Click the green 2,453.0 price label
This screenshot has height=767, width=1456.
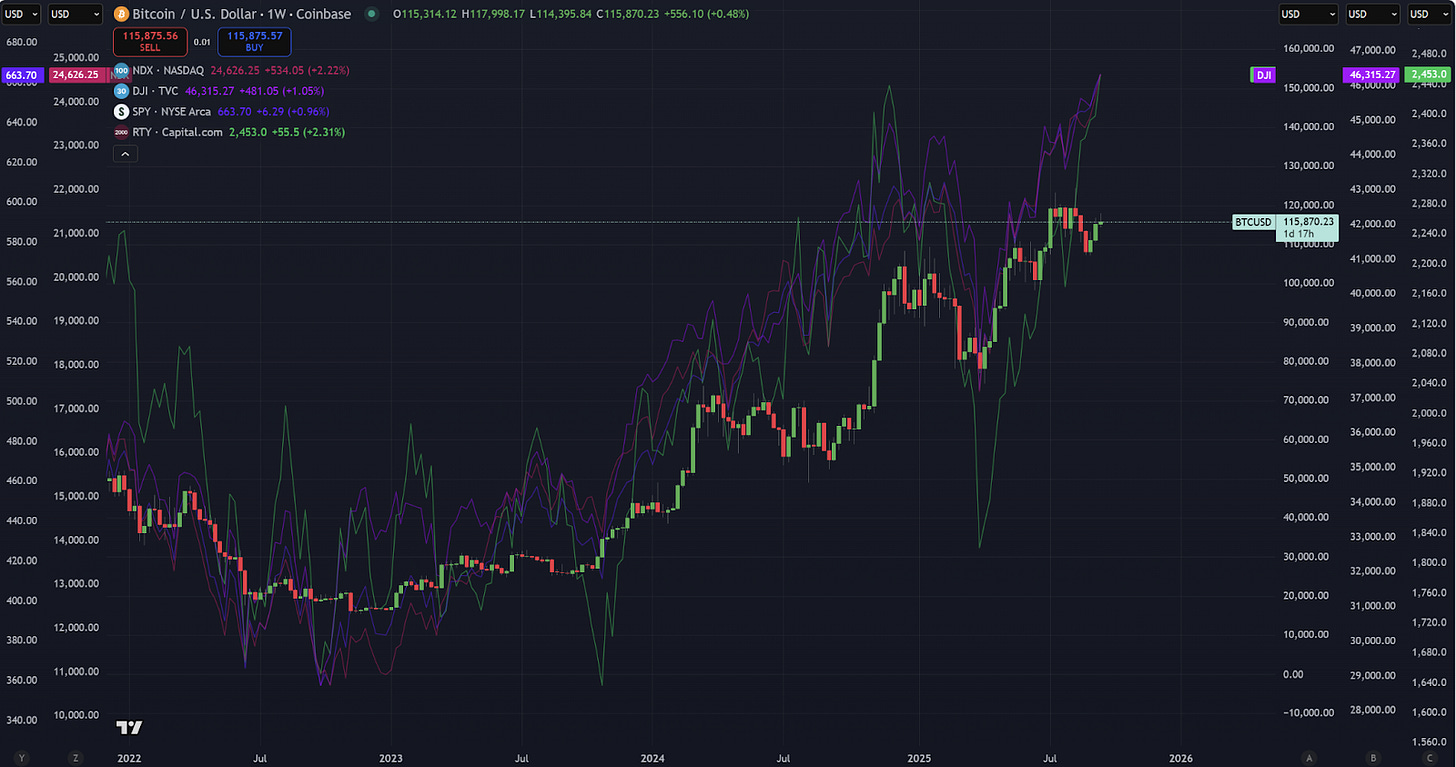point(1427,74)
